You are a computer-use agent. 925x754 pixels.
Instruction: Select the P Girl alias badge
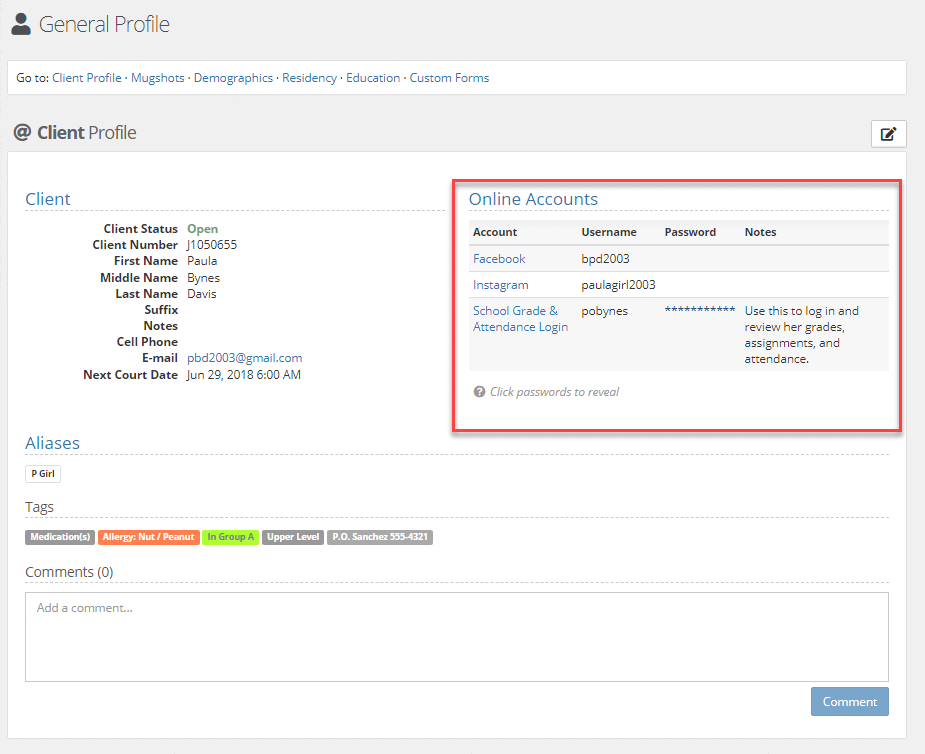click(x=43, y=474)
